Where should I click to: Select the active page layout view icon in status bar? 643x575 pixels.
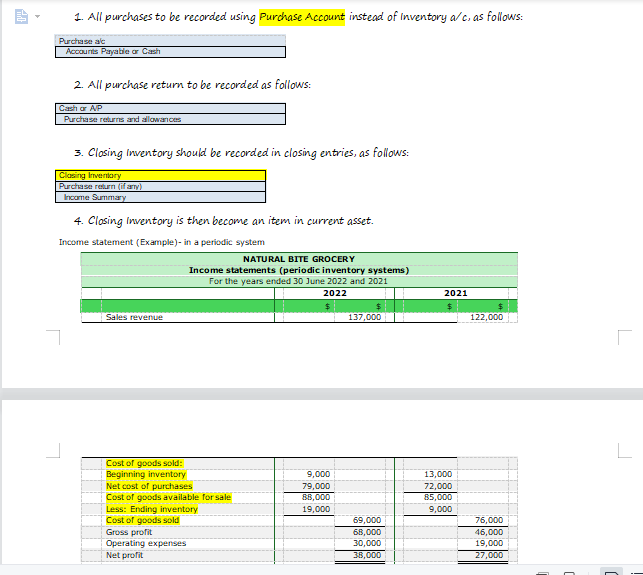coord(611,572)
